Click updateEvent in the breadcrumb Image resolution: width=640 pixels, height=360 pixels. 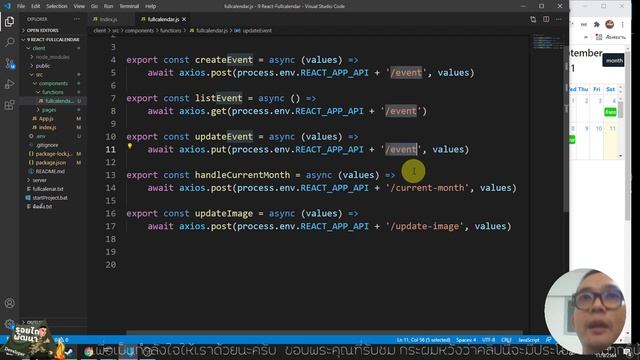click(257, 31)
